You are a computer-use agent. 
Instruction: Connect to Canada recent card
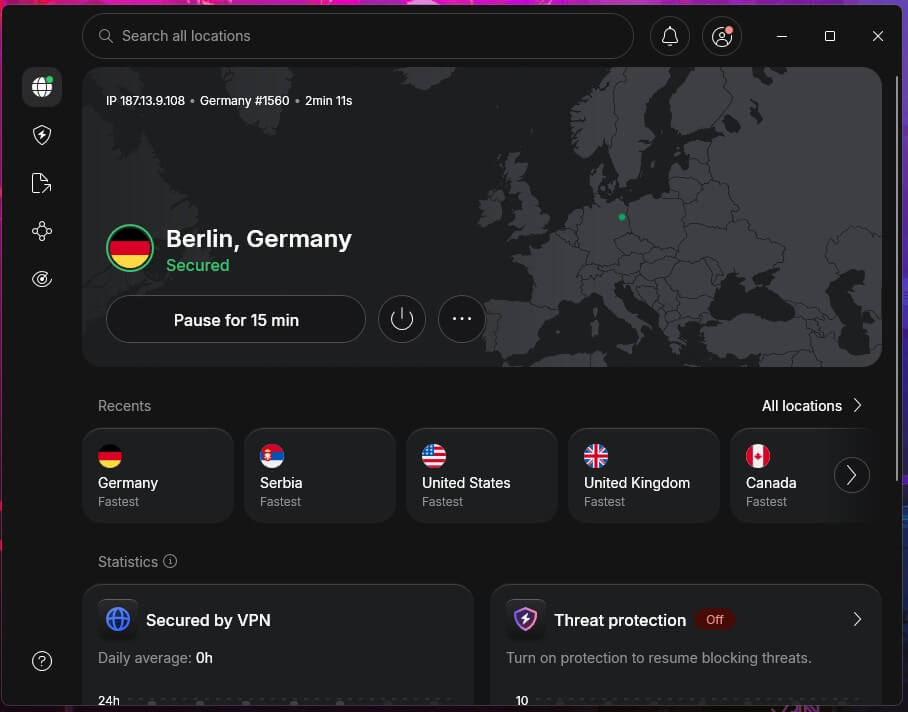[782, 475]
